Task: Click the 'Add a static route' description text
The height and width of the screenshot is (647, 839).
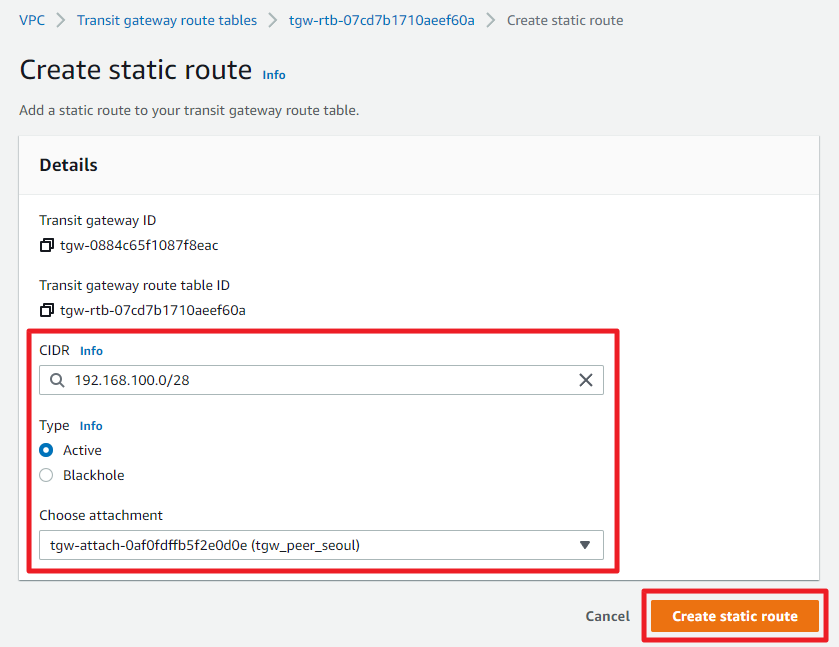Action: [189, 110]
